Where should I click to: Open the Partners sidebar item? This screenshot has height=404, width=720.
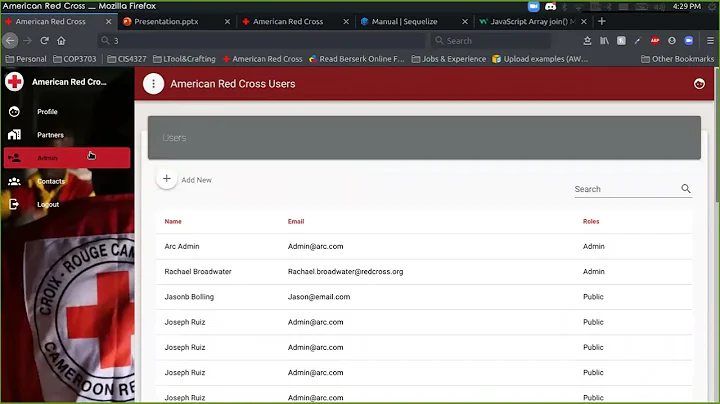click(x=67, y=135)
